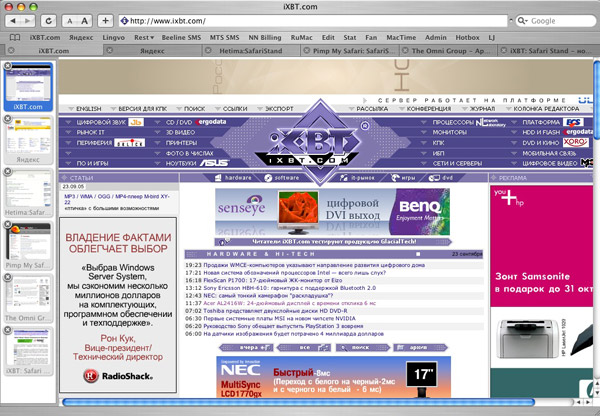Screen dimensions: 600x416
Task: Open news about Sony Ericsson HBH-610
Action: (290, 288)
